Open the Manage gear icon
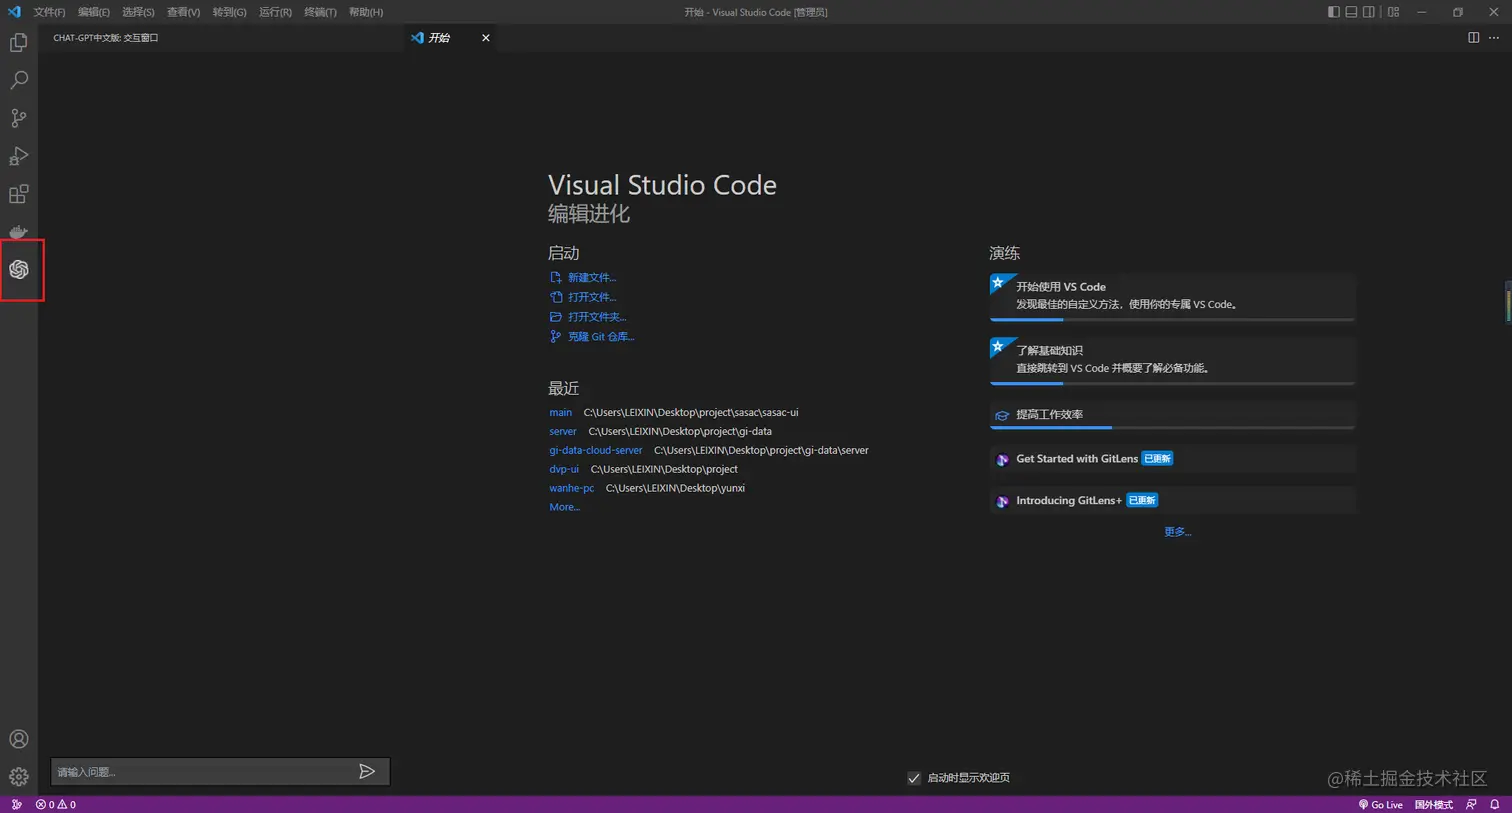Viewport: 1512px width, 813px height. click(18, 777)
